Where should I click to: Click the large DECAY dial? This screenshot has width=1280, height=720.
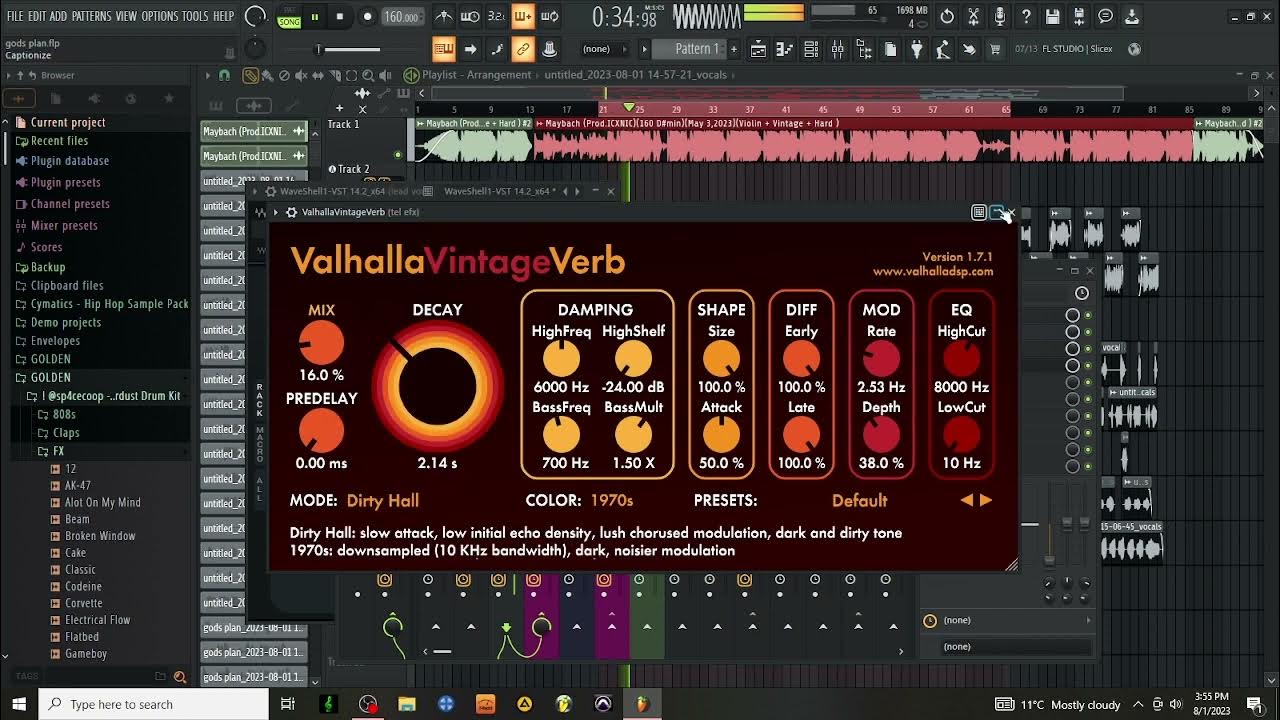438,385
